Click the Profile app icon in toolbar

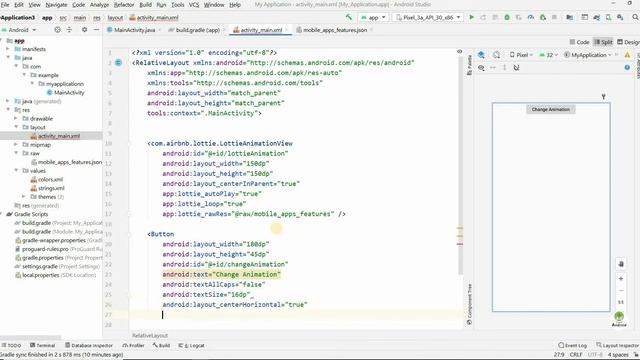(531, 17)
